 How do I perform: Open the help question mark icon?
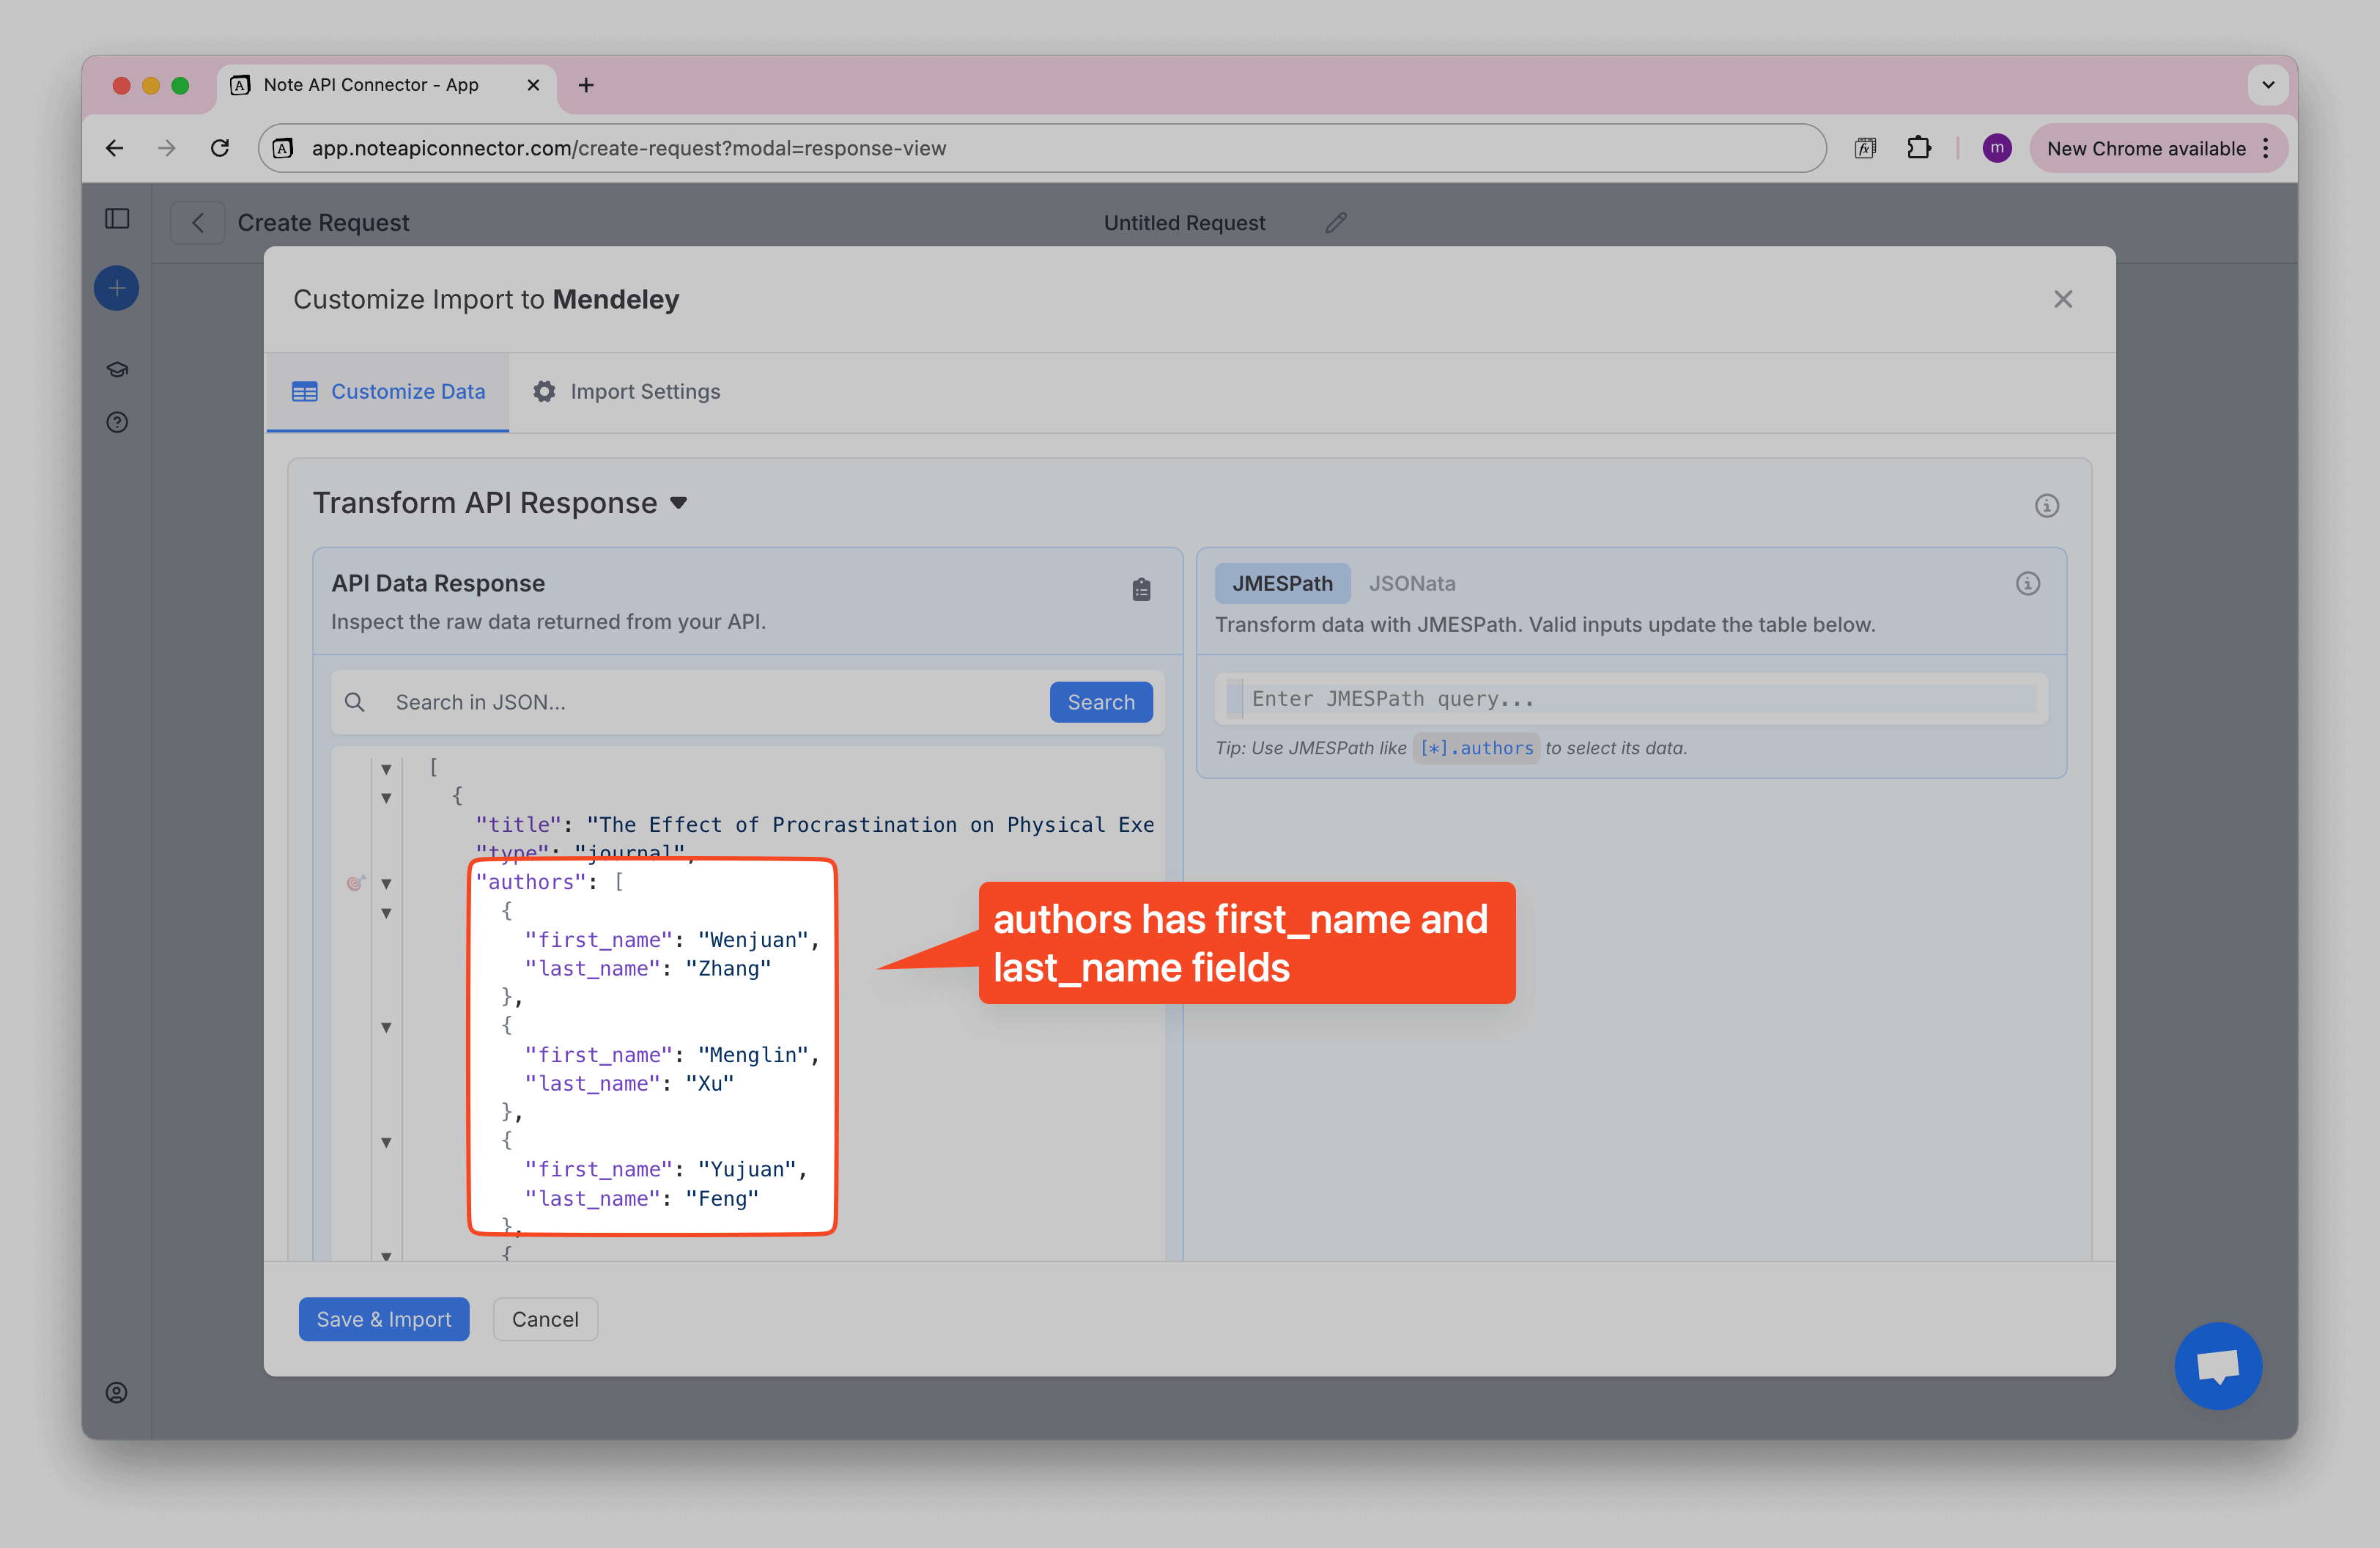pos(117,423)
